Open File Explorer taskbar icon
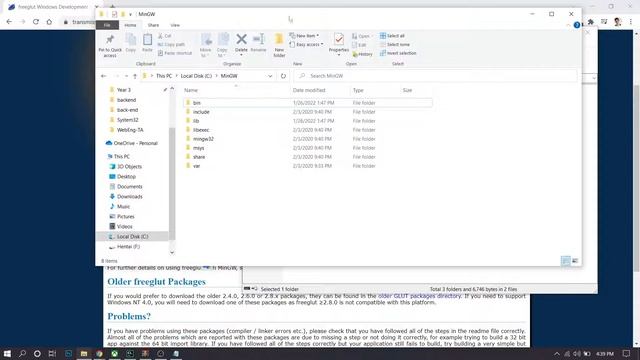The width and height of the screenshot is (640, 360). point(84,353)
